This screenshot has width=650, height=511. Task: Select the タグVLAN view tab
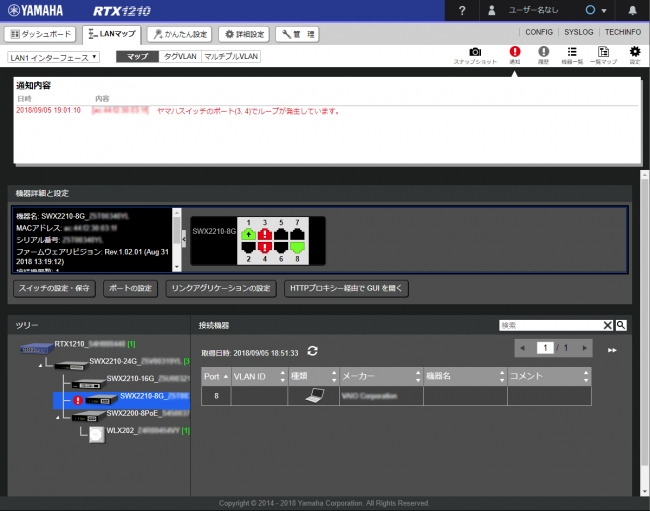[x=180, y=56]
